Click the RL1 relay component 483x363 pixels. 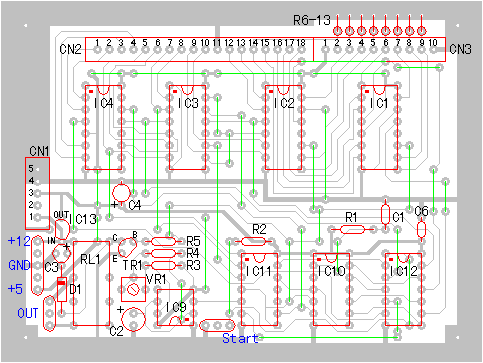point(91,283)
